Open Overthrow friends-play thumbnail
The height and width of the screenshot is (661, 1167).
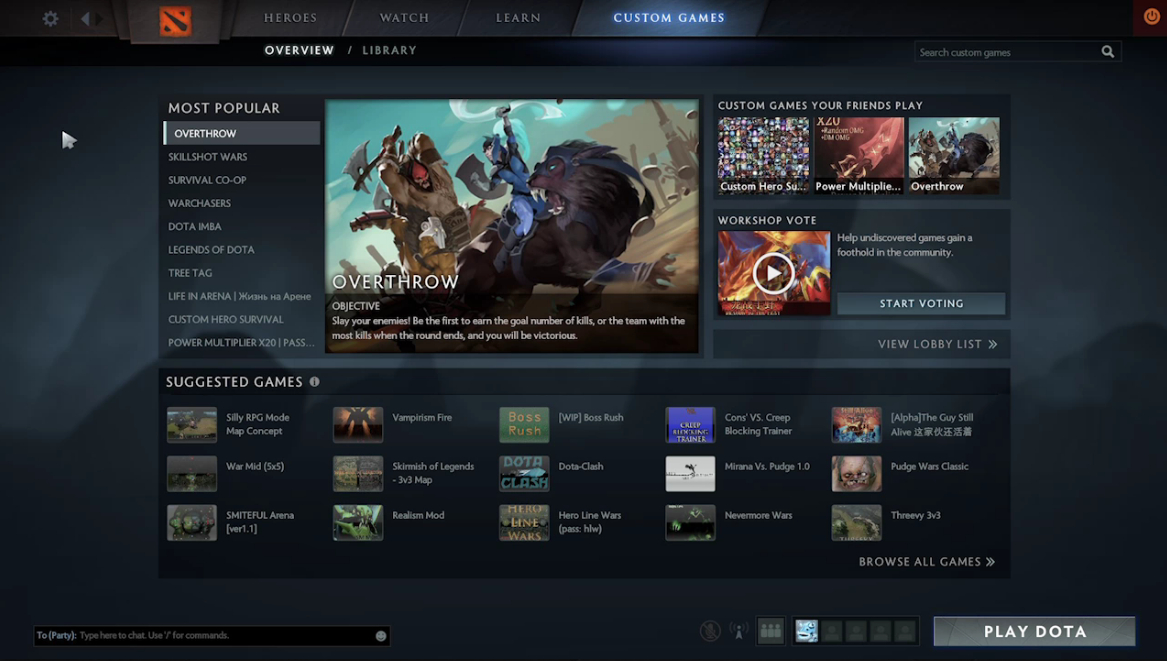pyautogui.click(x=954, y=155)
